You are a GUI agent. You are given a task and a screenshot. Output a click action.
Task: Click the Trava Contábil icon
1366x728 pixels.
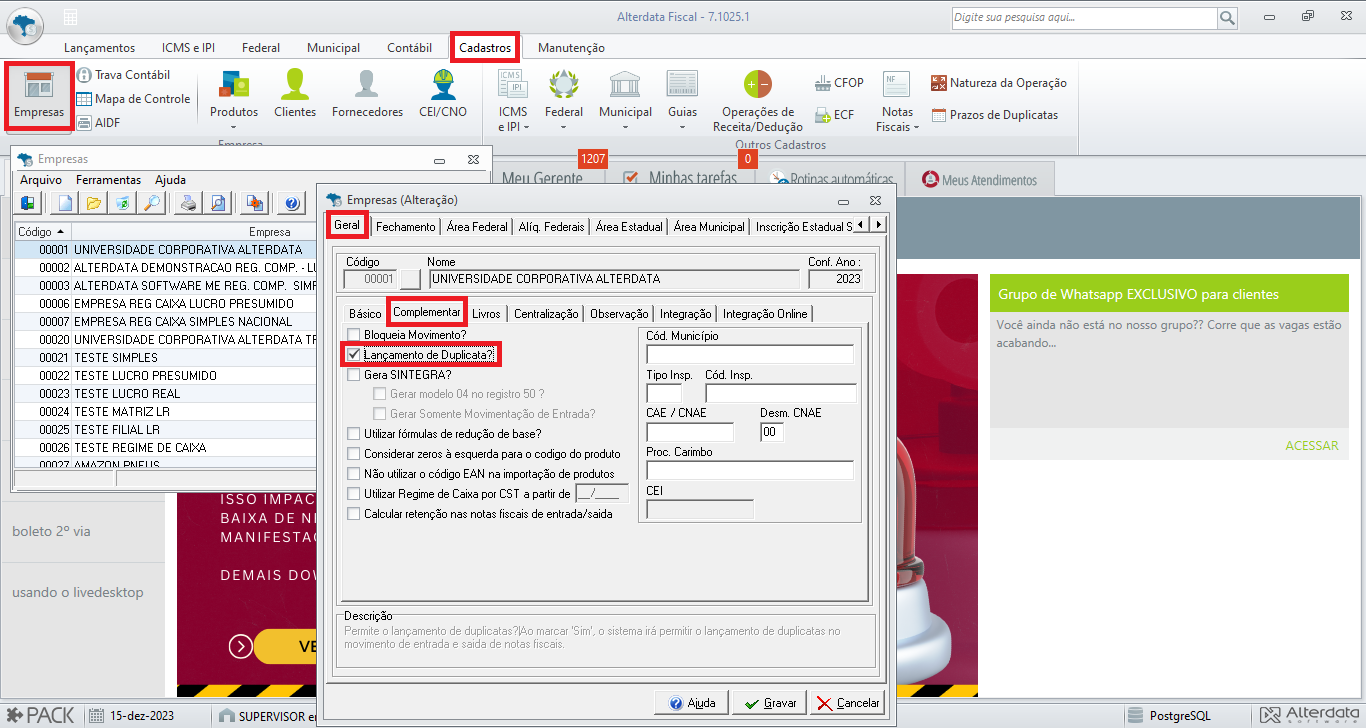pyautogui.click(x=84, y=75)
